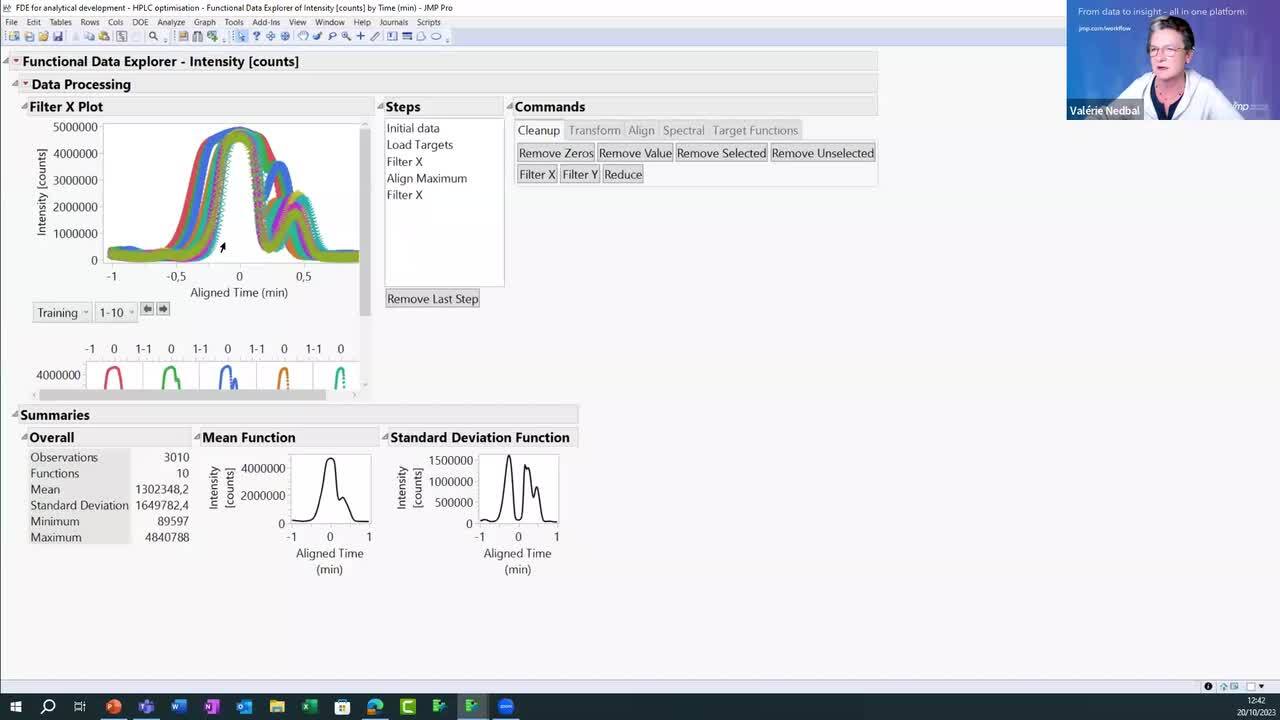Click the Remove Last Step button

tap(432, 299)
